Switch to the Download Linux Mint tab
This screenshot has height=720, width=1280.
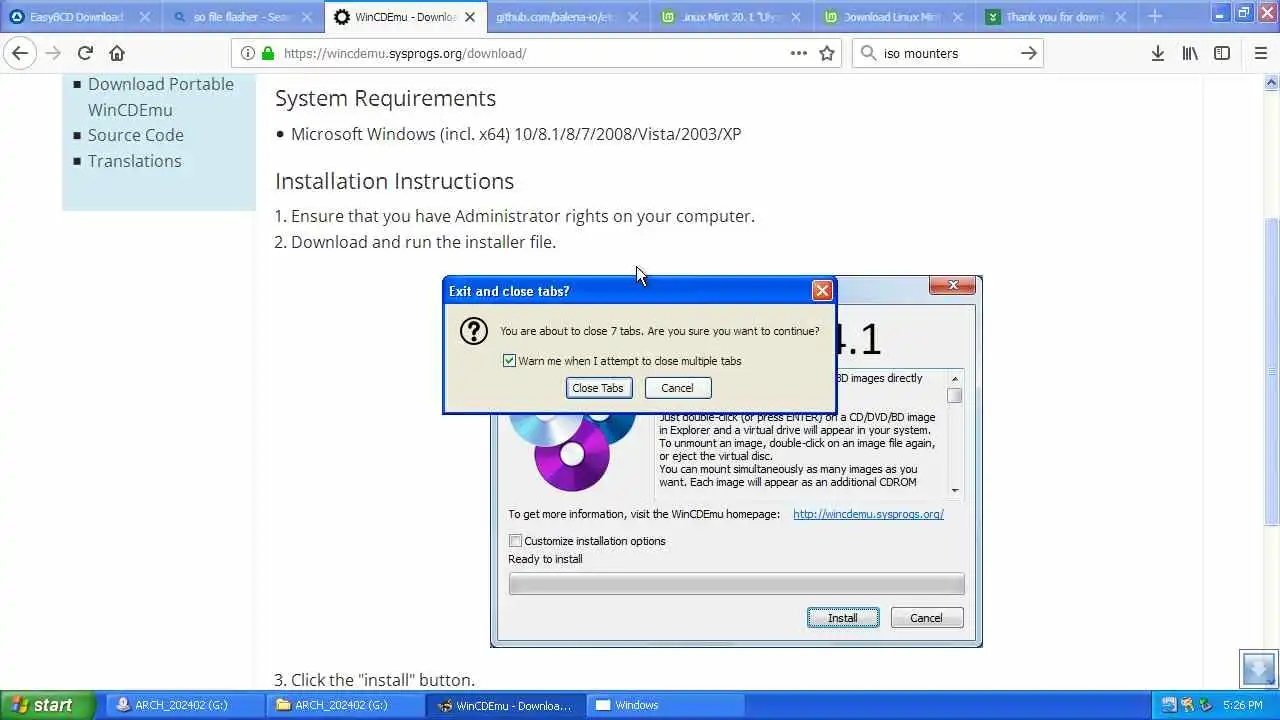coord(892,17)
